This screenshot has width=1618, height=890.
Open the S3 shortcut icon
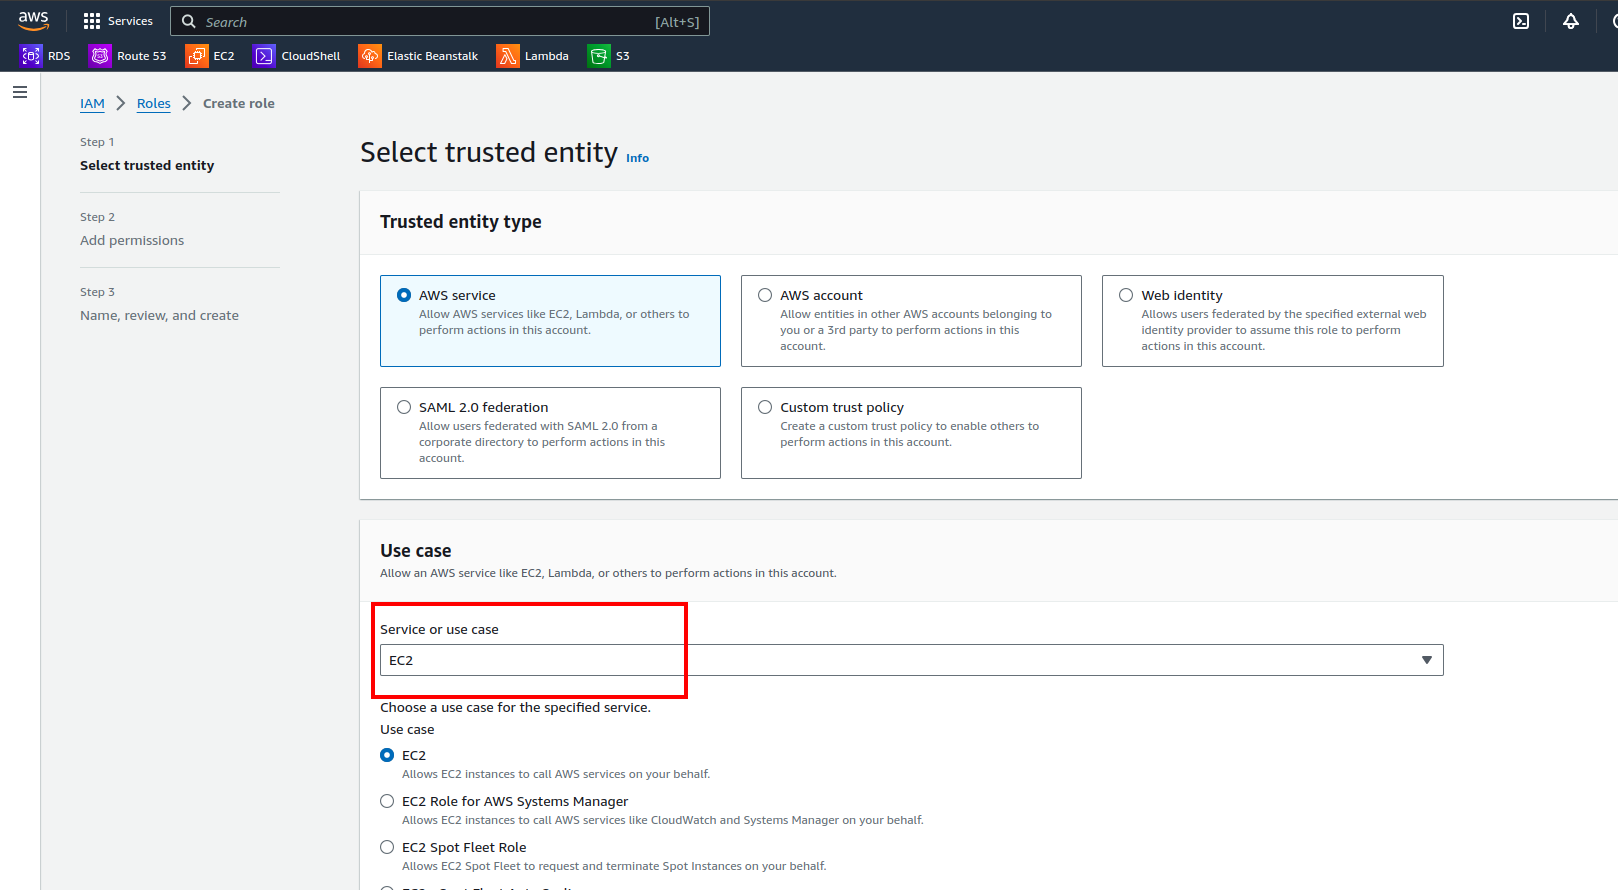tap(599, 56)
